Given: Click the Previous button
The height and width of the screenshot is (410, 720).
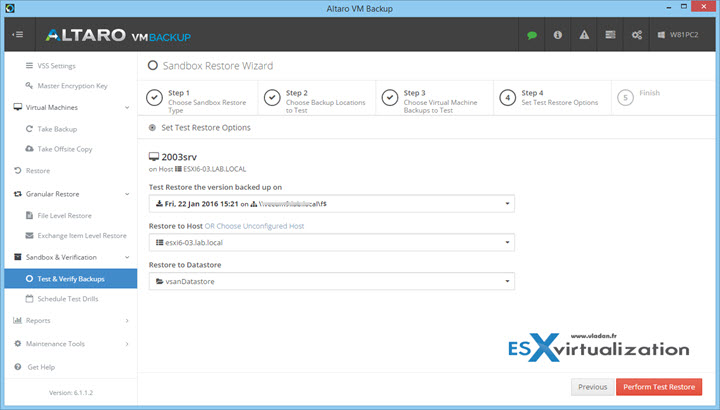Looking at the screenshot, I should 592,387.
